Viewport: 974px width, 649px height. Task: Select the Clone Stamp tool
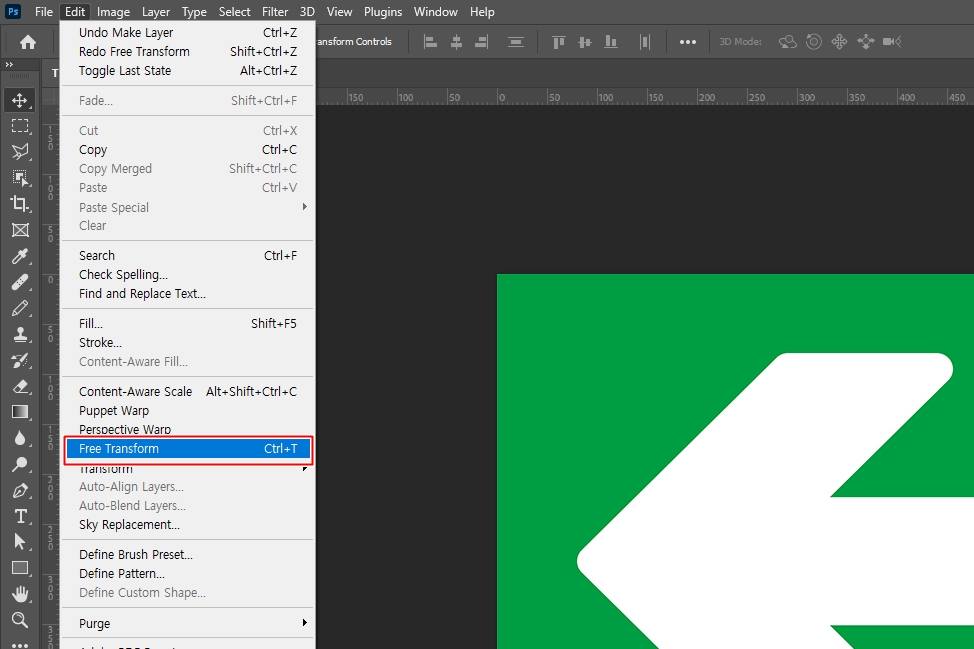point(20,334)
